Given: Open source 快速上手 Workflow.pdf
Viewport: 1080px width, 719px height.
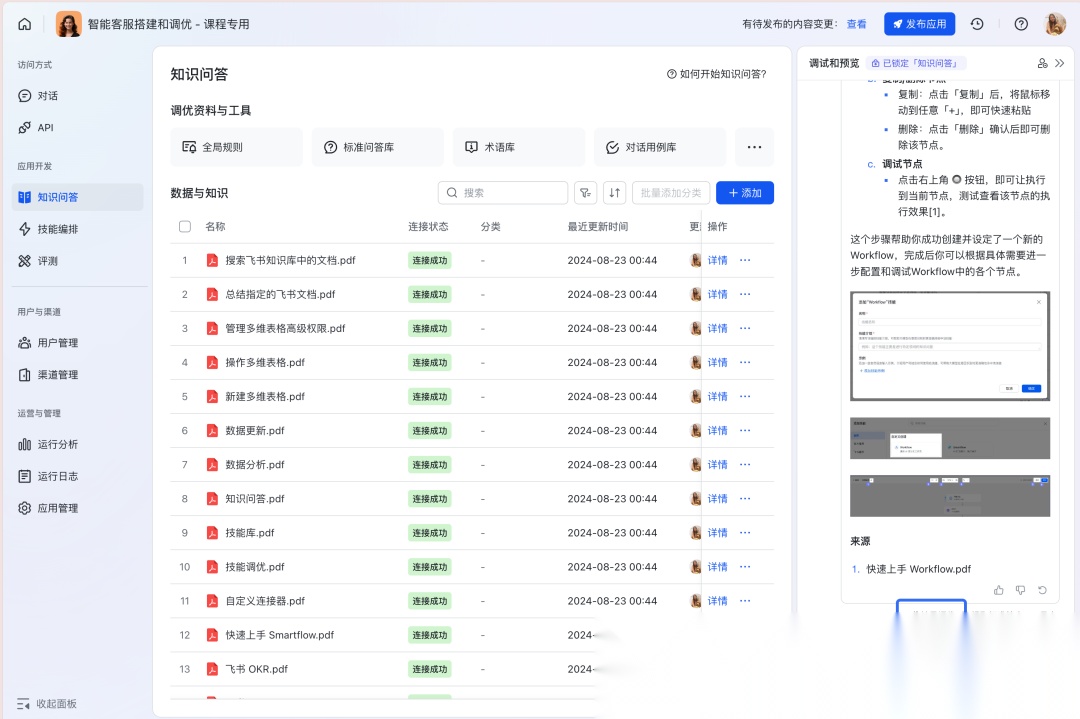Looking at the screenshot, I should [918, 569].
